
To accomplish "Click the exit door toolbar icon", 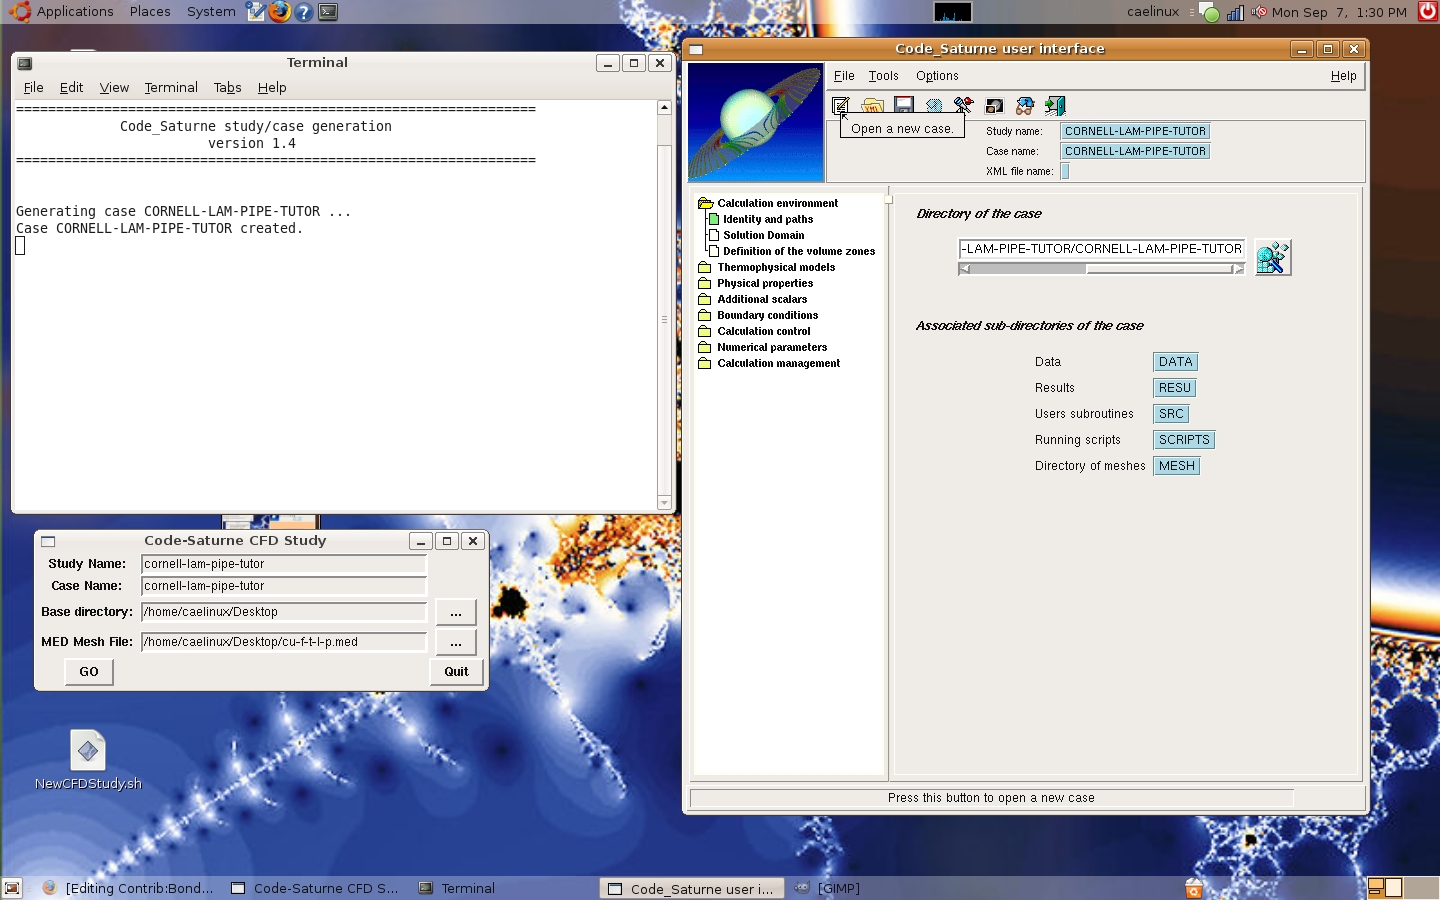I will [1055, 105].
